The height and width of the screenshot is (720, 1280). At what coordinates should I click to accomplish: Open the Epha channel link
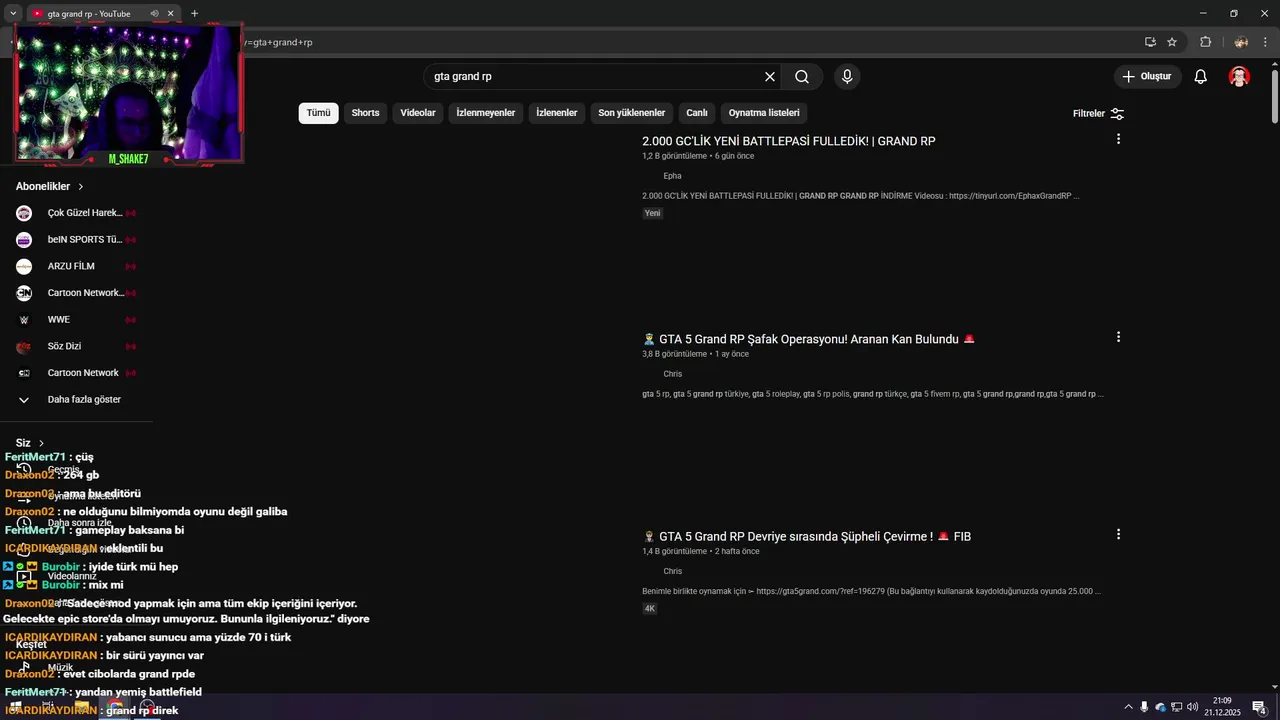672,176
